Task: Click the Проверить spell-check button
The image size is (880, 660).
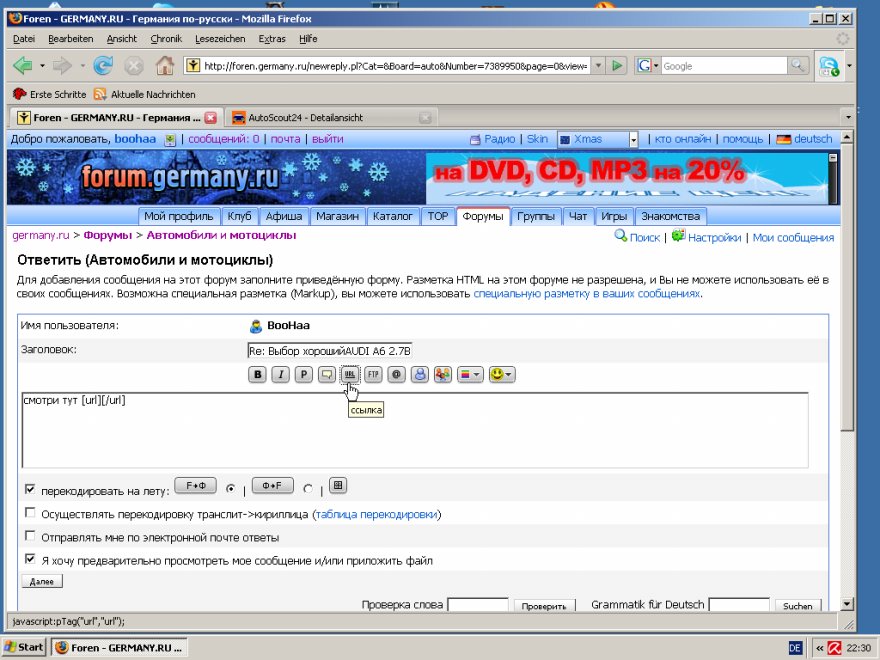Action: pyautogui.click(x=544, y=606)
